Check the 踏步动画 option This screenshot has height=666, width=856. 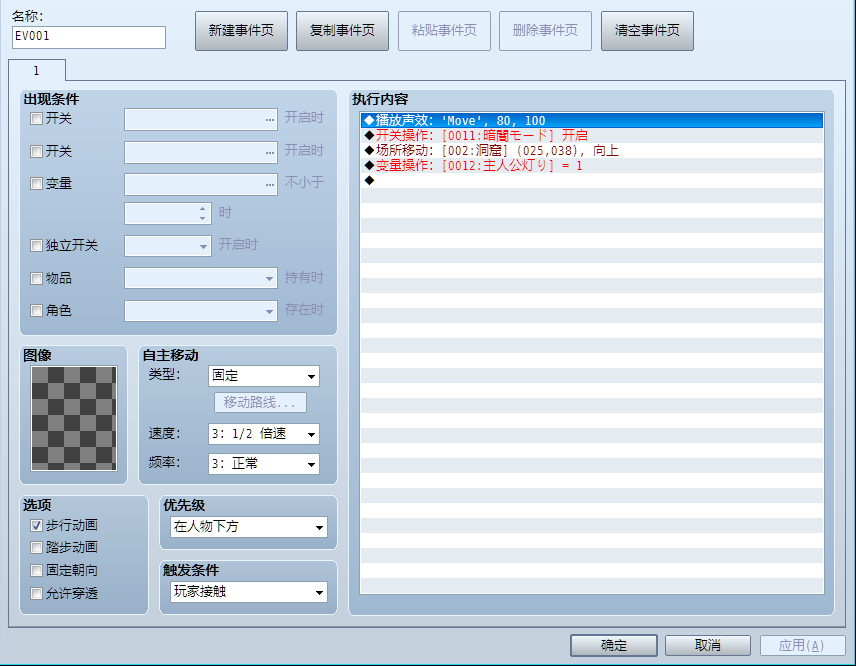point(36,547)
